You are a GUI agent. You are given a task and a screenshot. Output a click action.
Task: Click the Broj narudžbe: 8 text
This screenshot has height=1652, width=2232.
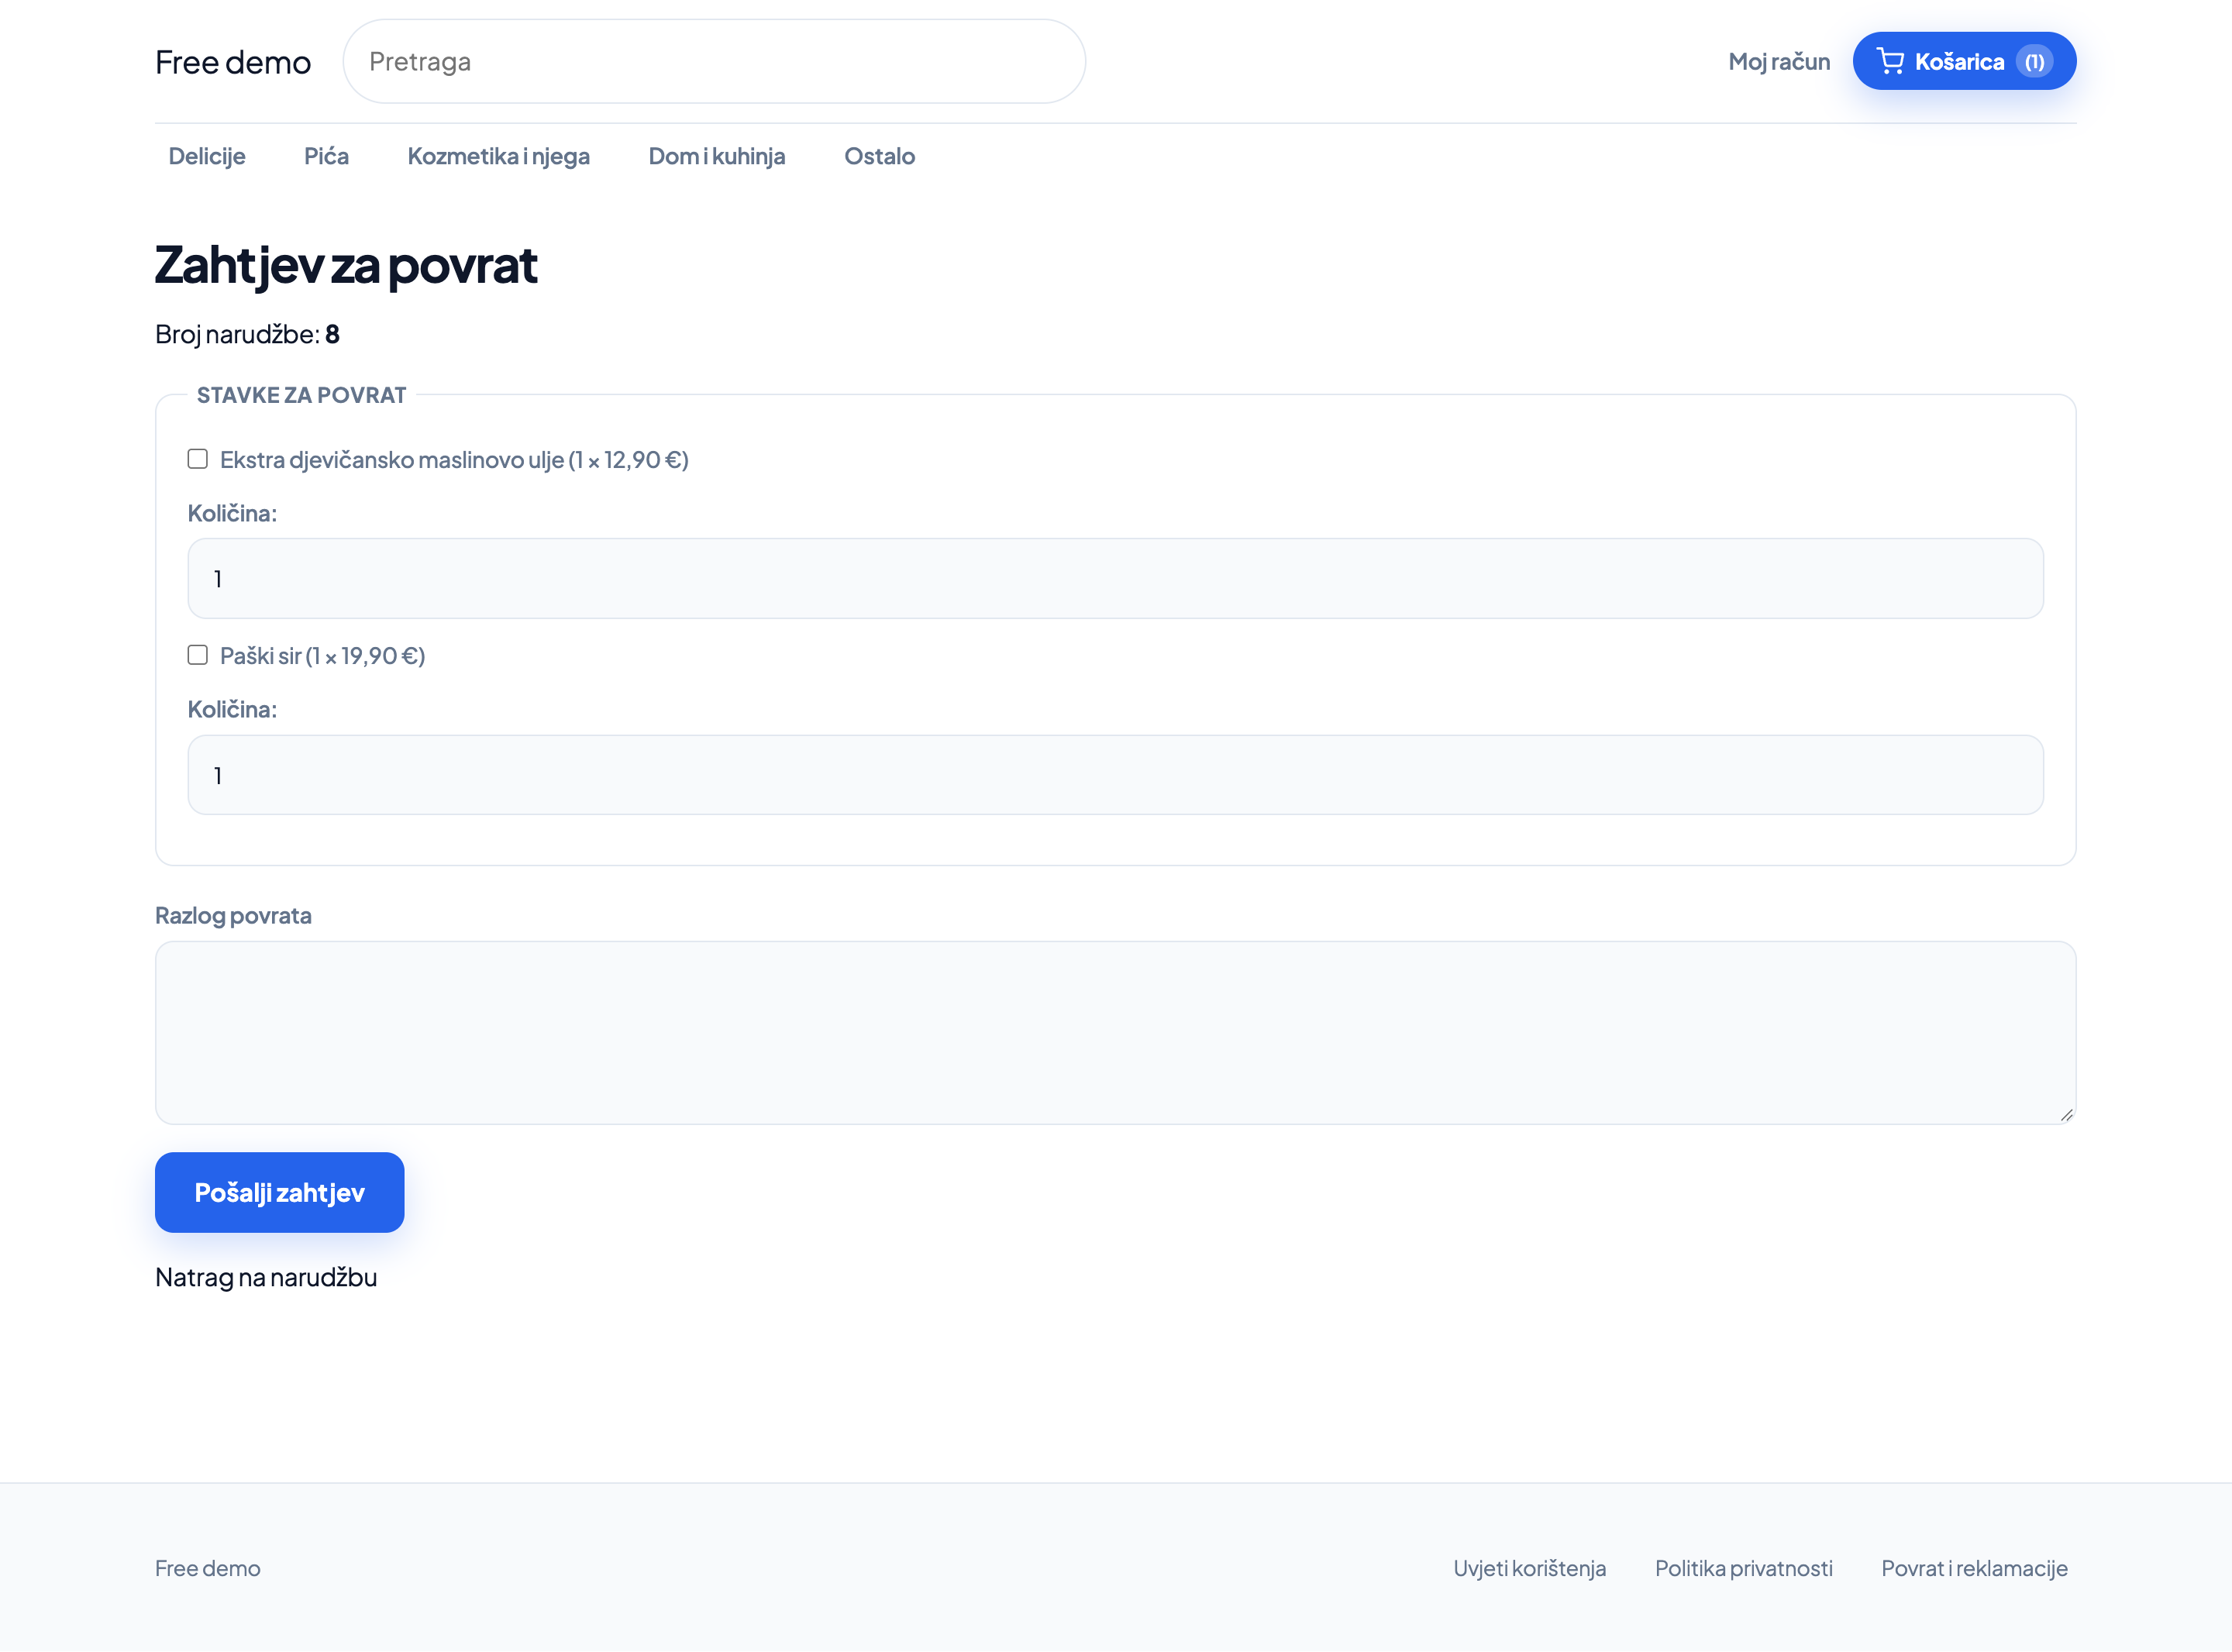point(247,334)
